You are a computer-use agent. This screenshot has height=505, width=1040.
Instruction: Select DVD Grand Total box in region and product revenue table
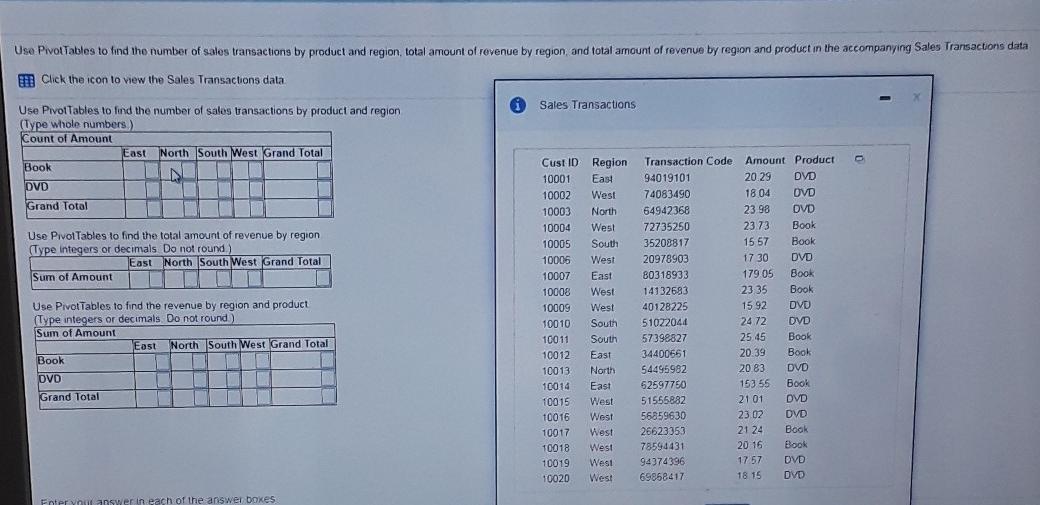click(328, 378)
